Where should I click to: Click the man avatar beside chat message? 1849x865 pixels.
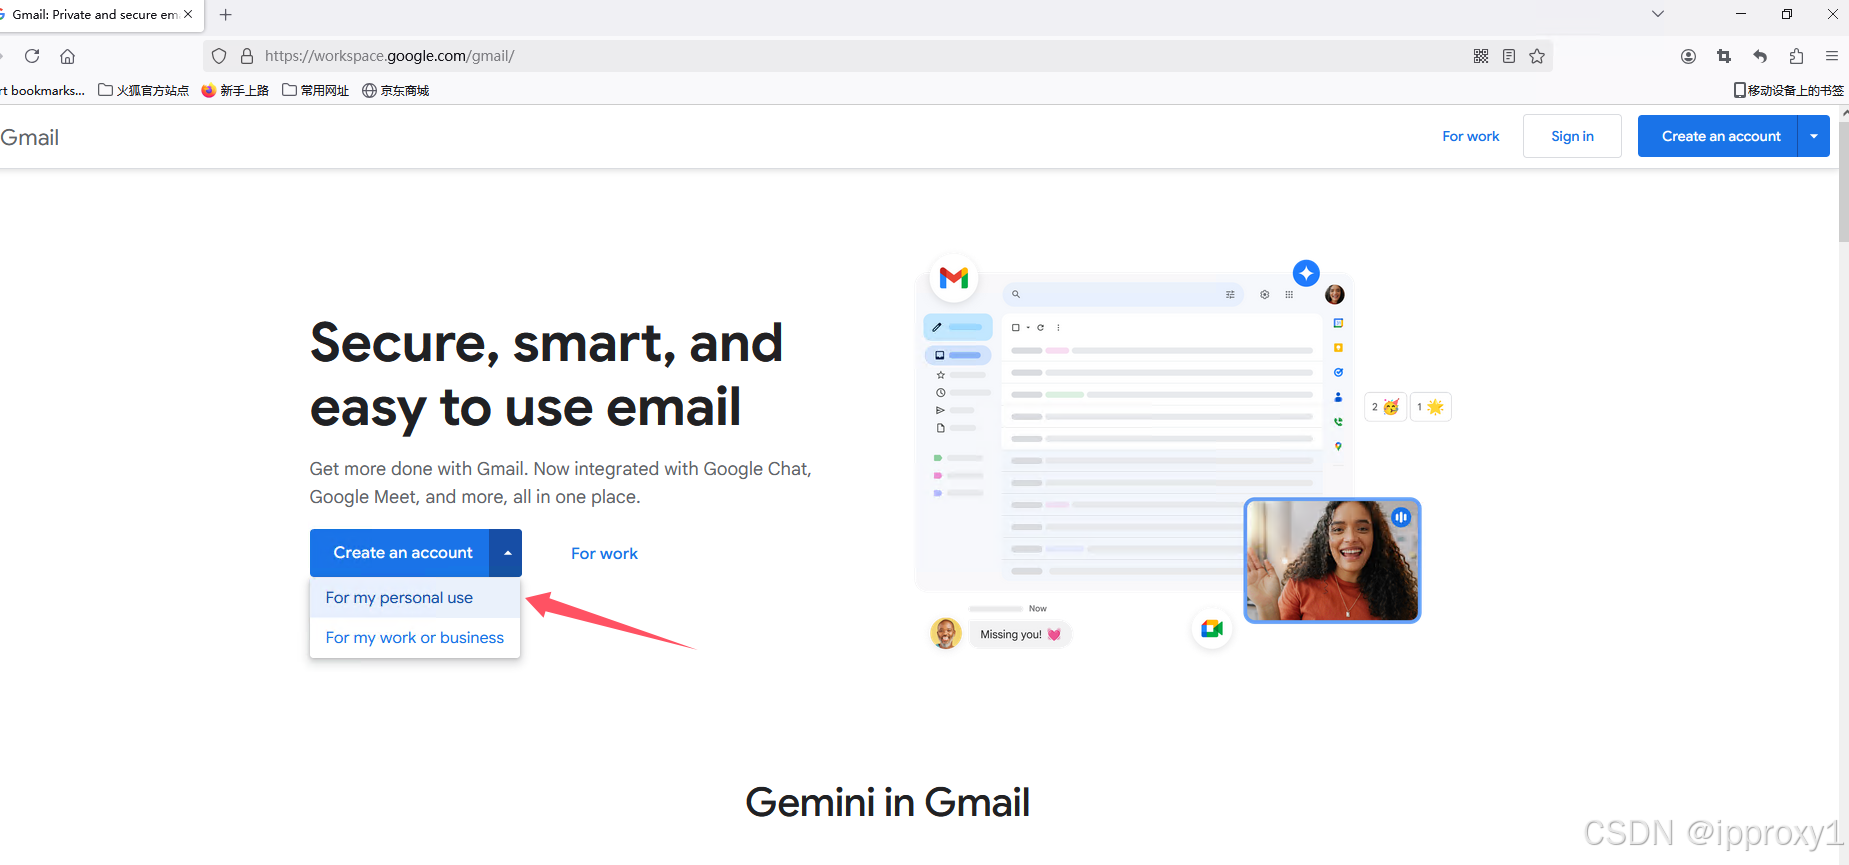(946, 633)
